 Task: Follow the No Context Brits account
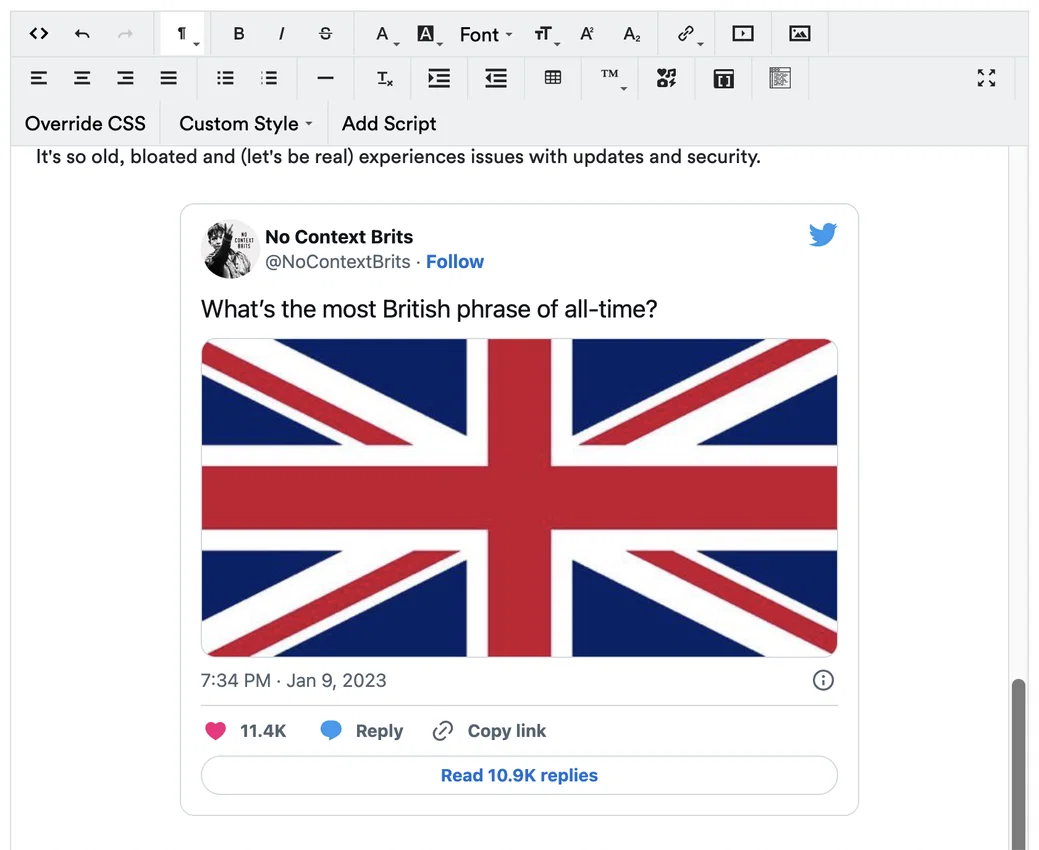click(x=455, y=262)
